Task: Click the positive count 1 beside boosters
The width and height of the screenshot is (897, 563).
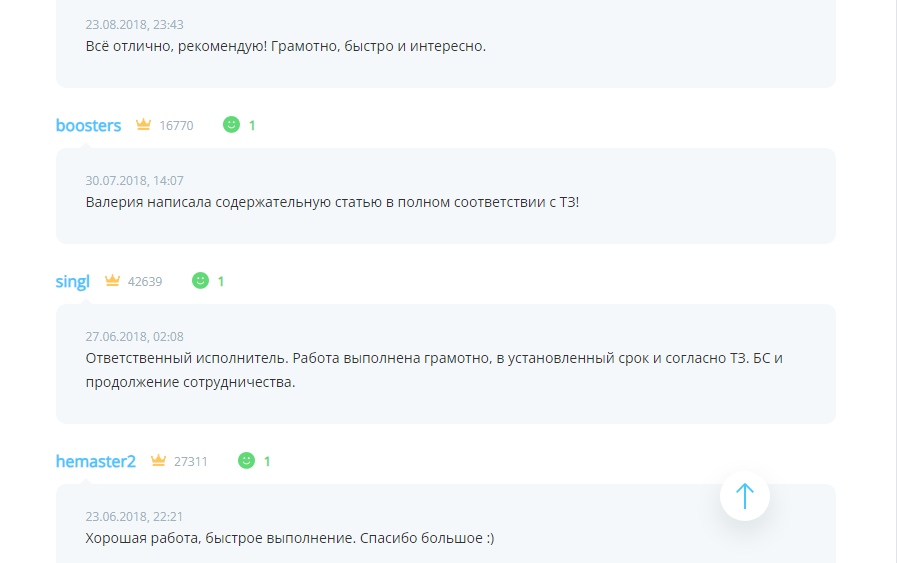Action: click(x=252, y=125)
